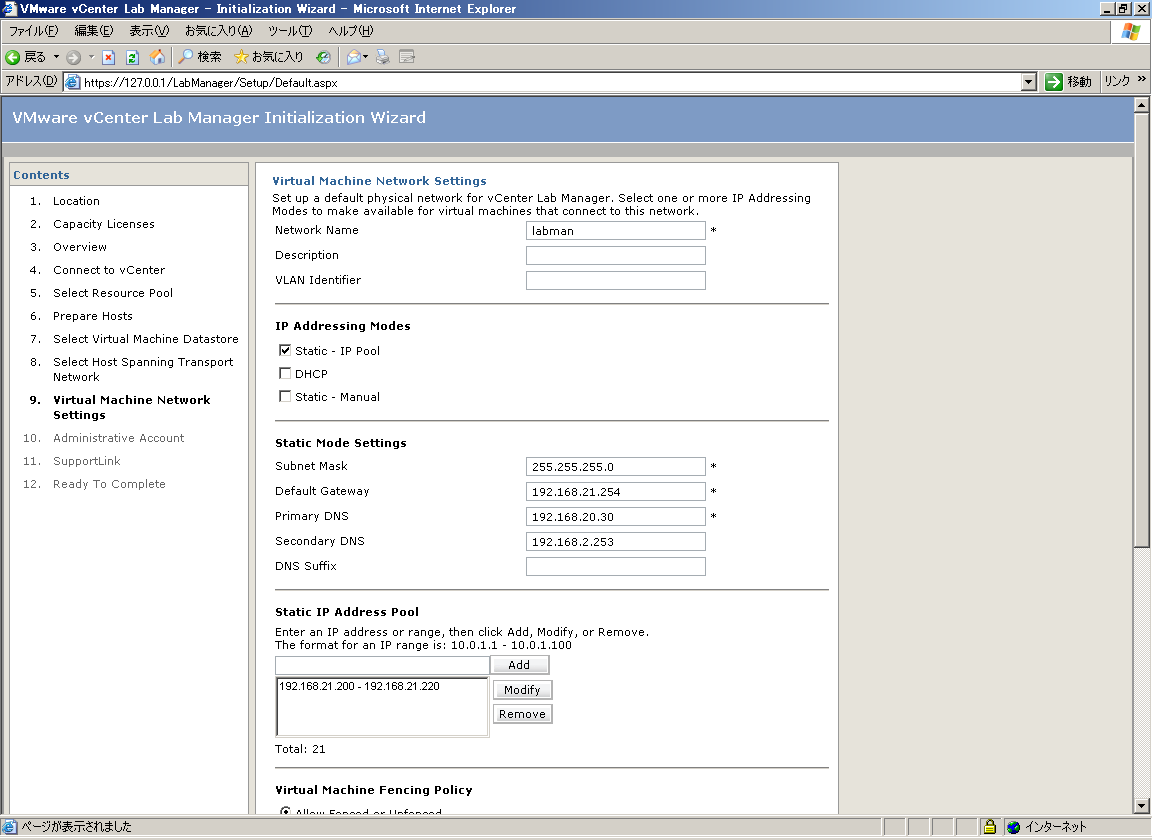1152x840 pixels.
Task: Click the Primary DNS field
Action: (616, 517)
